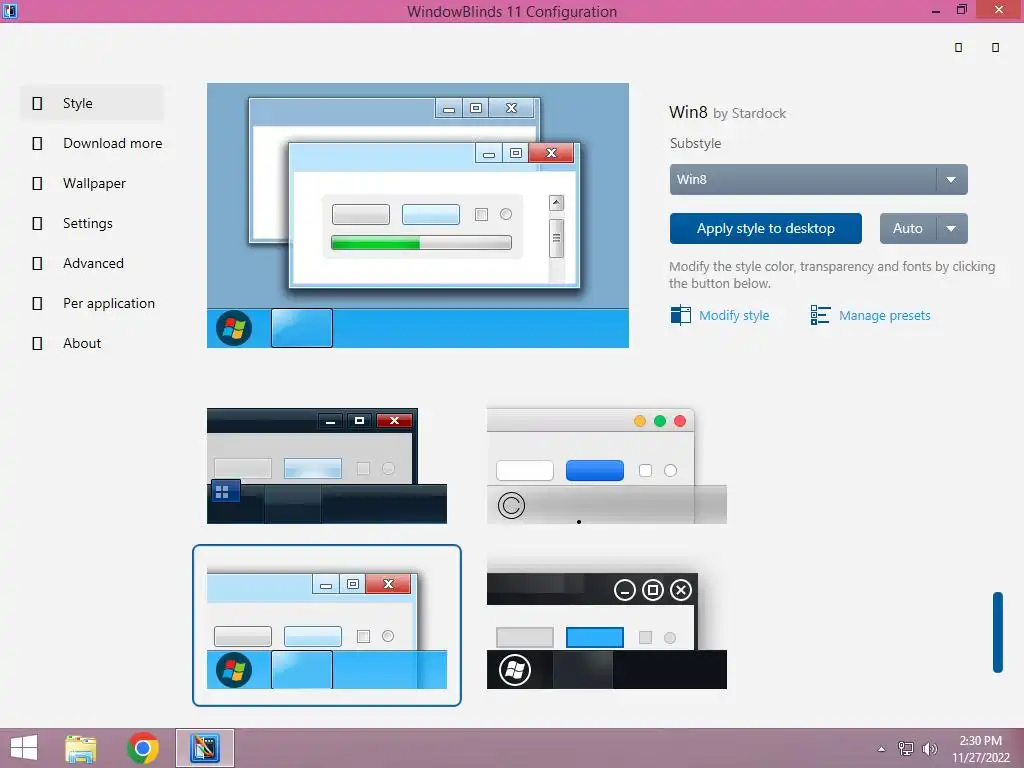Click the volume speaker tray icon
The image size is (1024, 768).
click(x=930, y=749)
